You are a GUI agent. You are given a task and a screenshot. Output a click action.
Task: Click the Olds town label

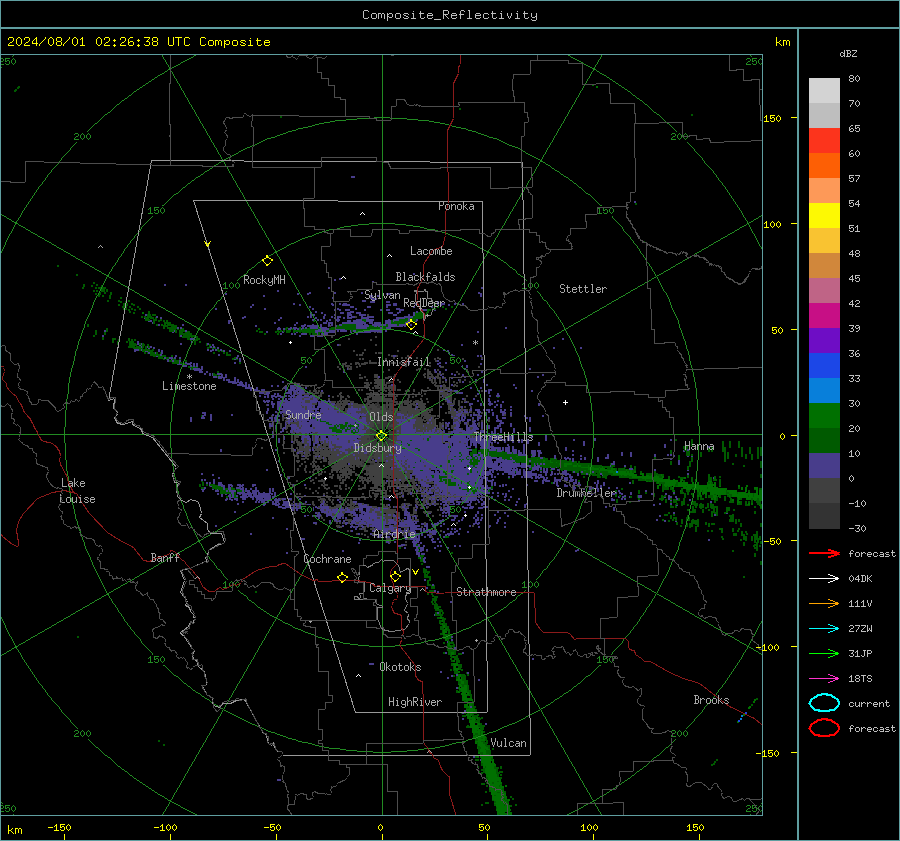[x=381, y=417]
